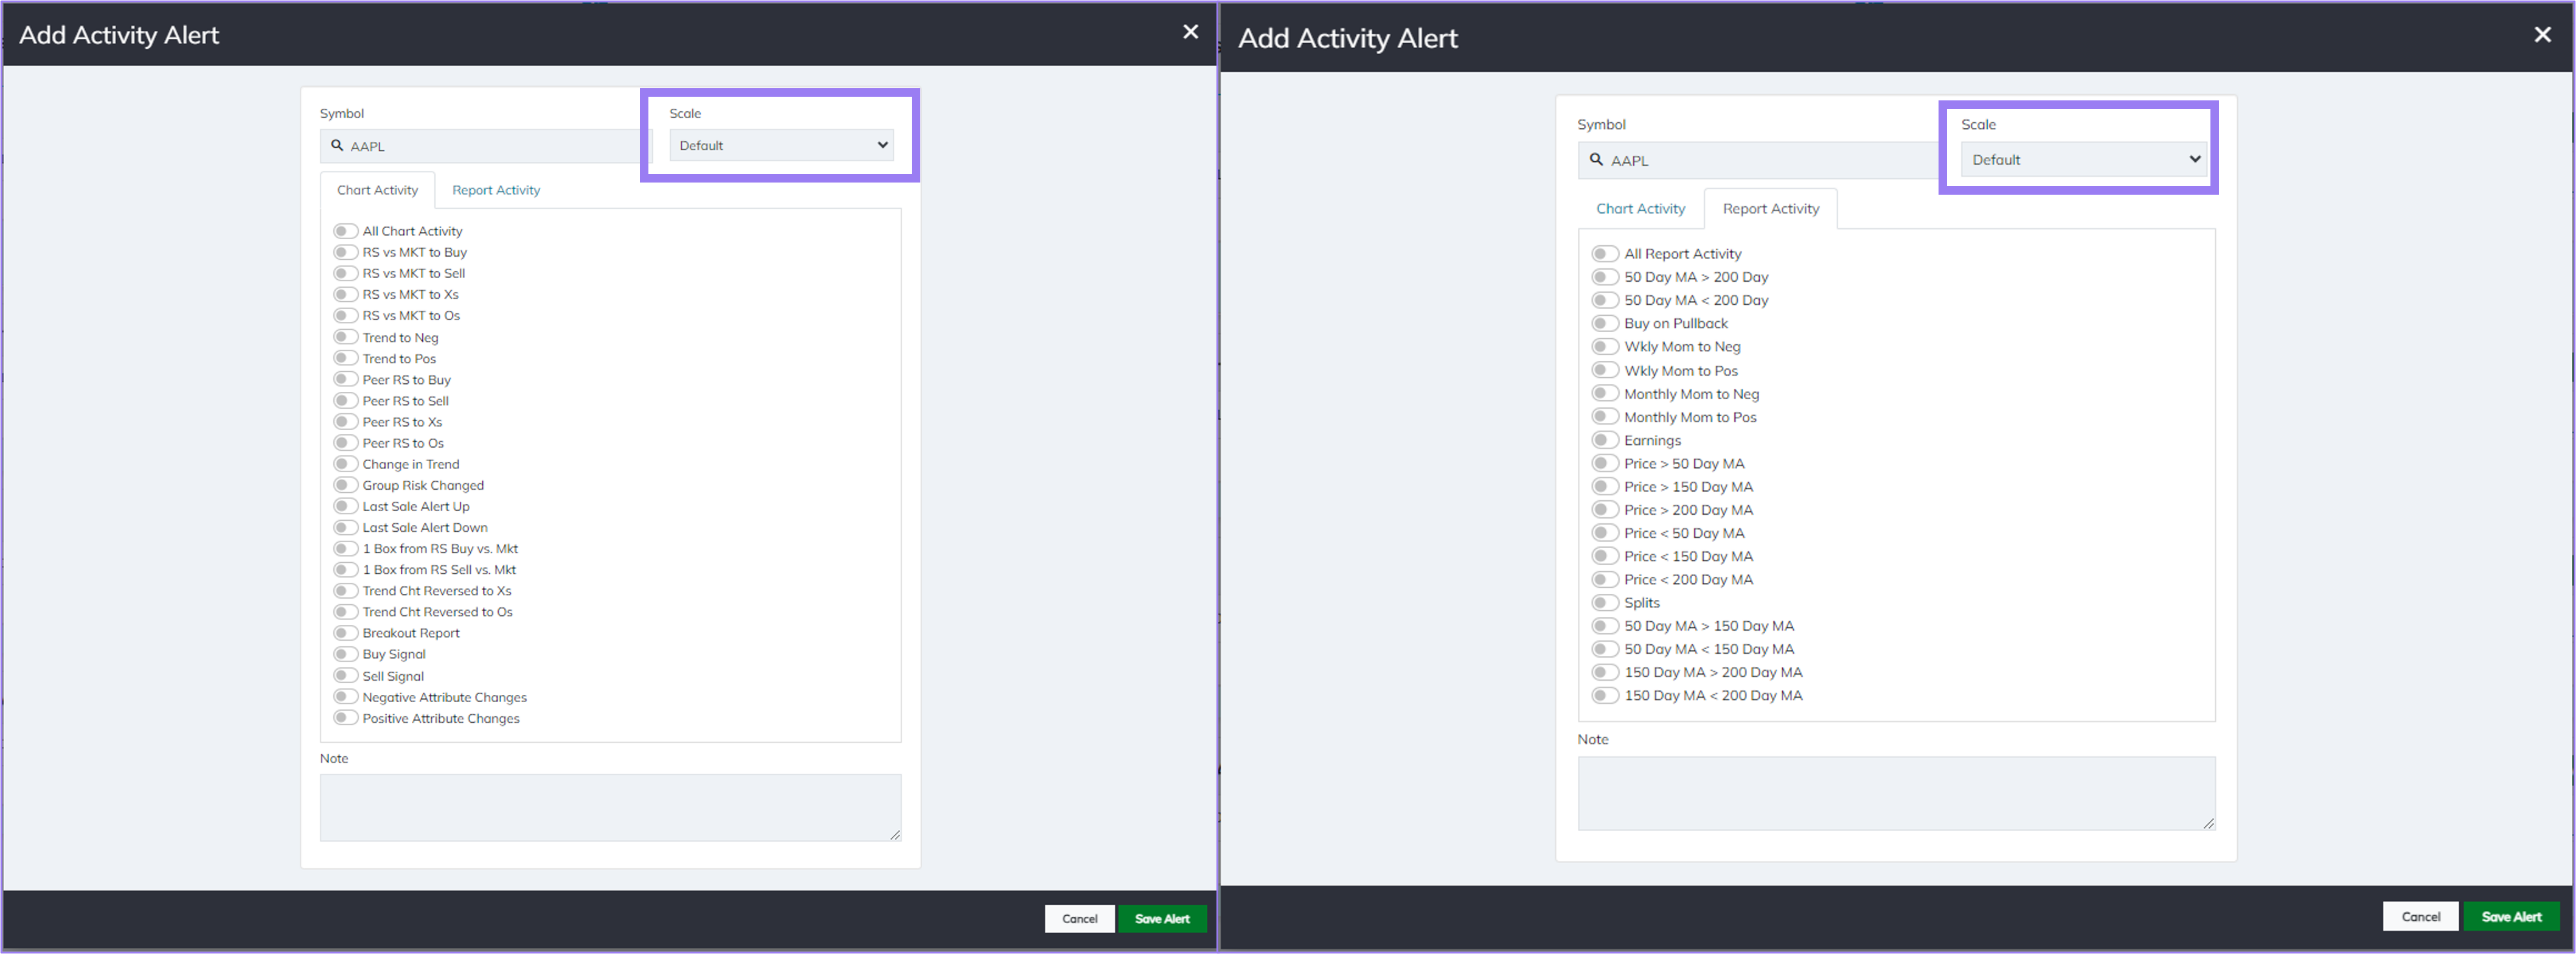Enable Sell Signal alert
Image resolution: width=2576 pixels, height=954 pixels.
[x=345, y=676]
